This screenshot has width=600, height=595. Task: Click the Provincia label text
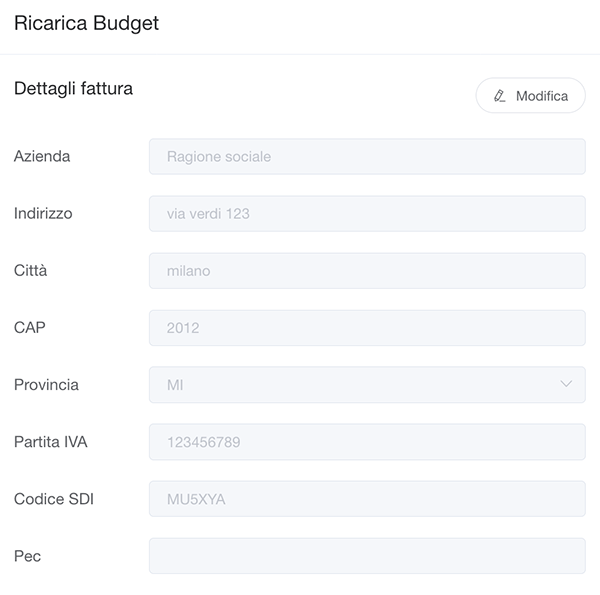click(x=46, y=385)
